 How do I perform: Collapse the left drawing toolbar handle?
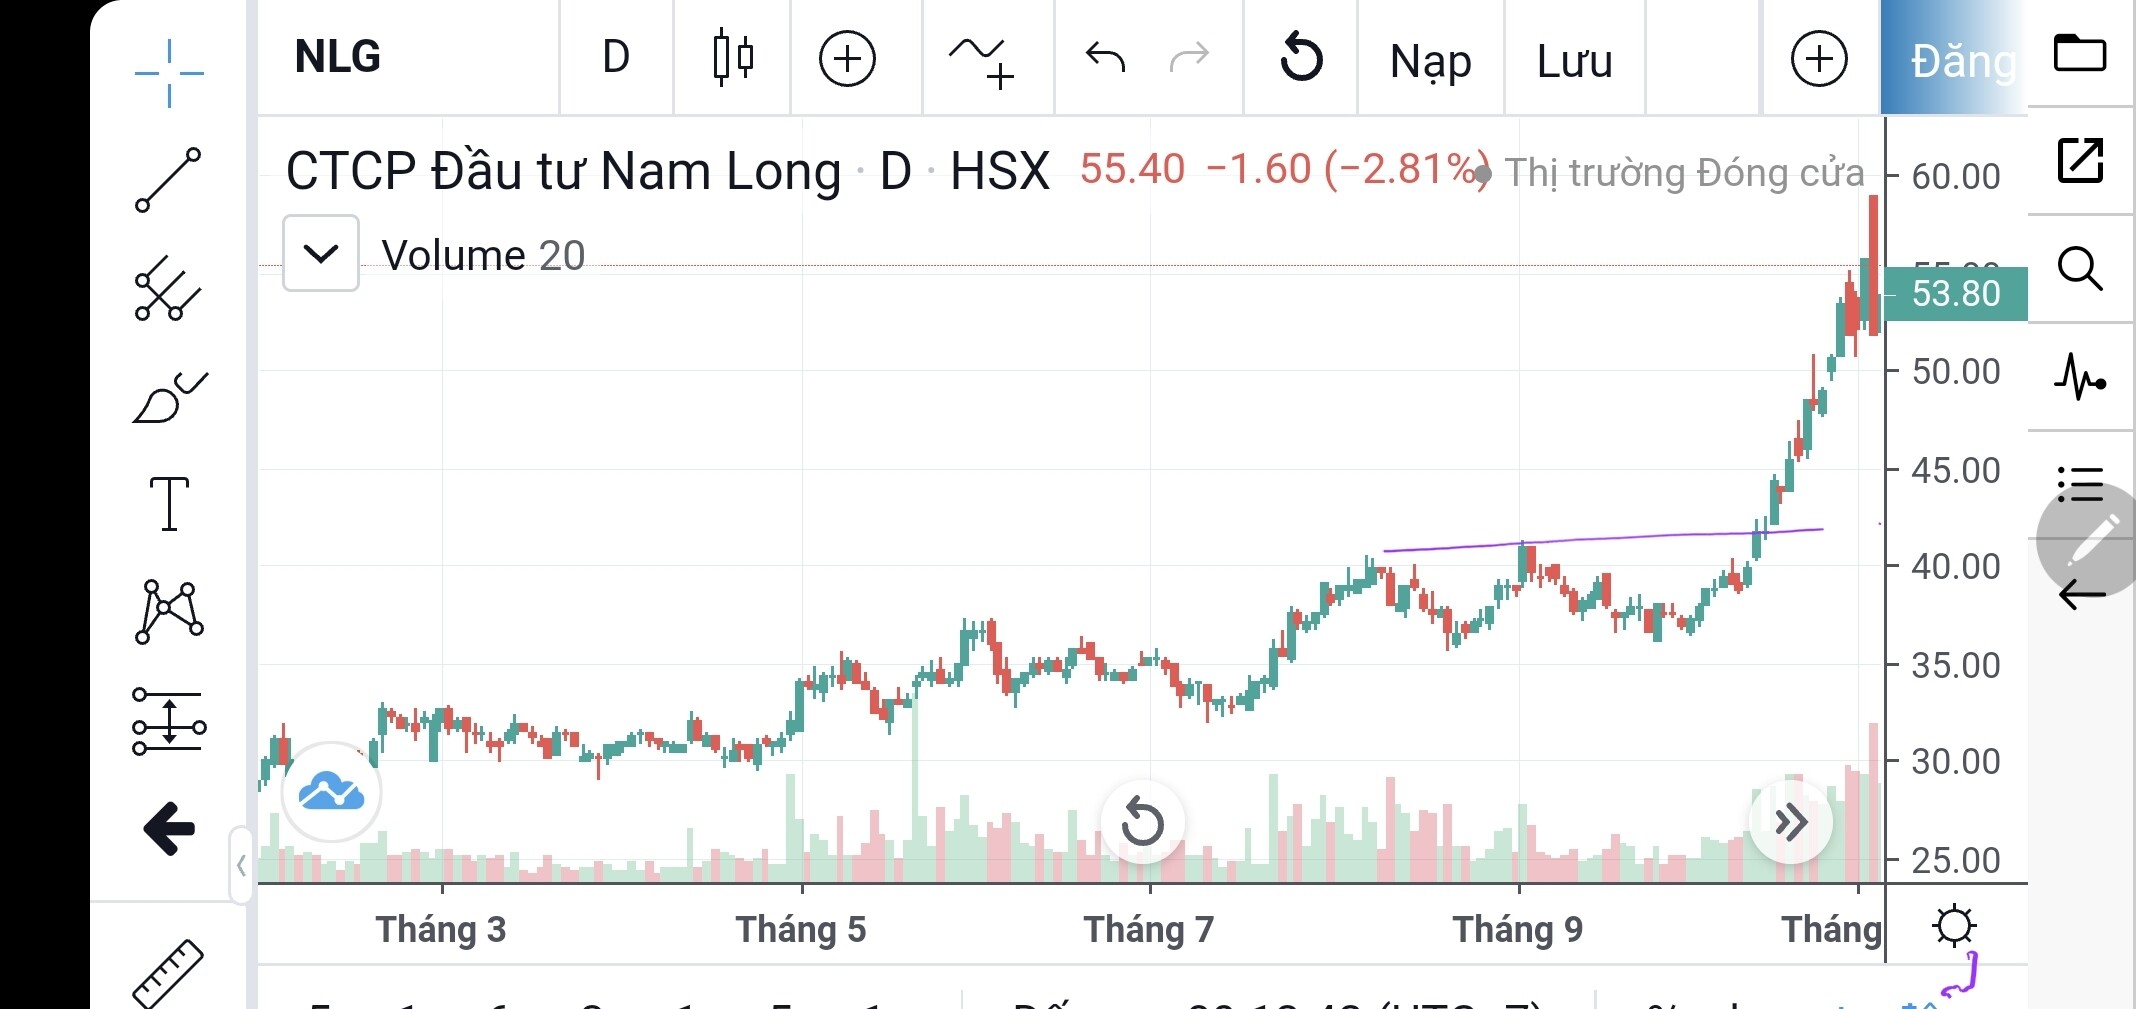(x=241, y=865)
